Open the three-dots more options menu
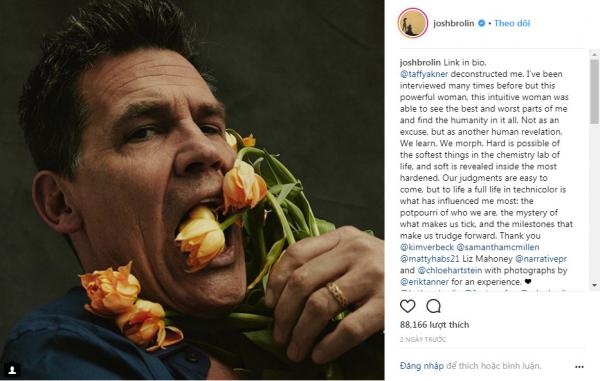 click(579, 366)
